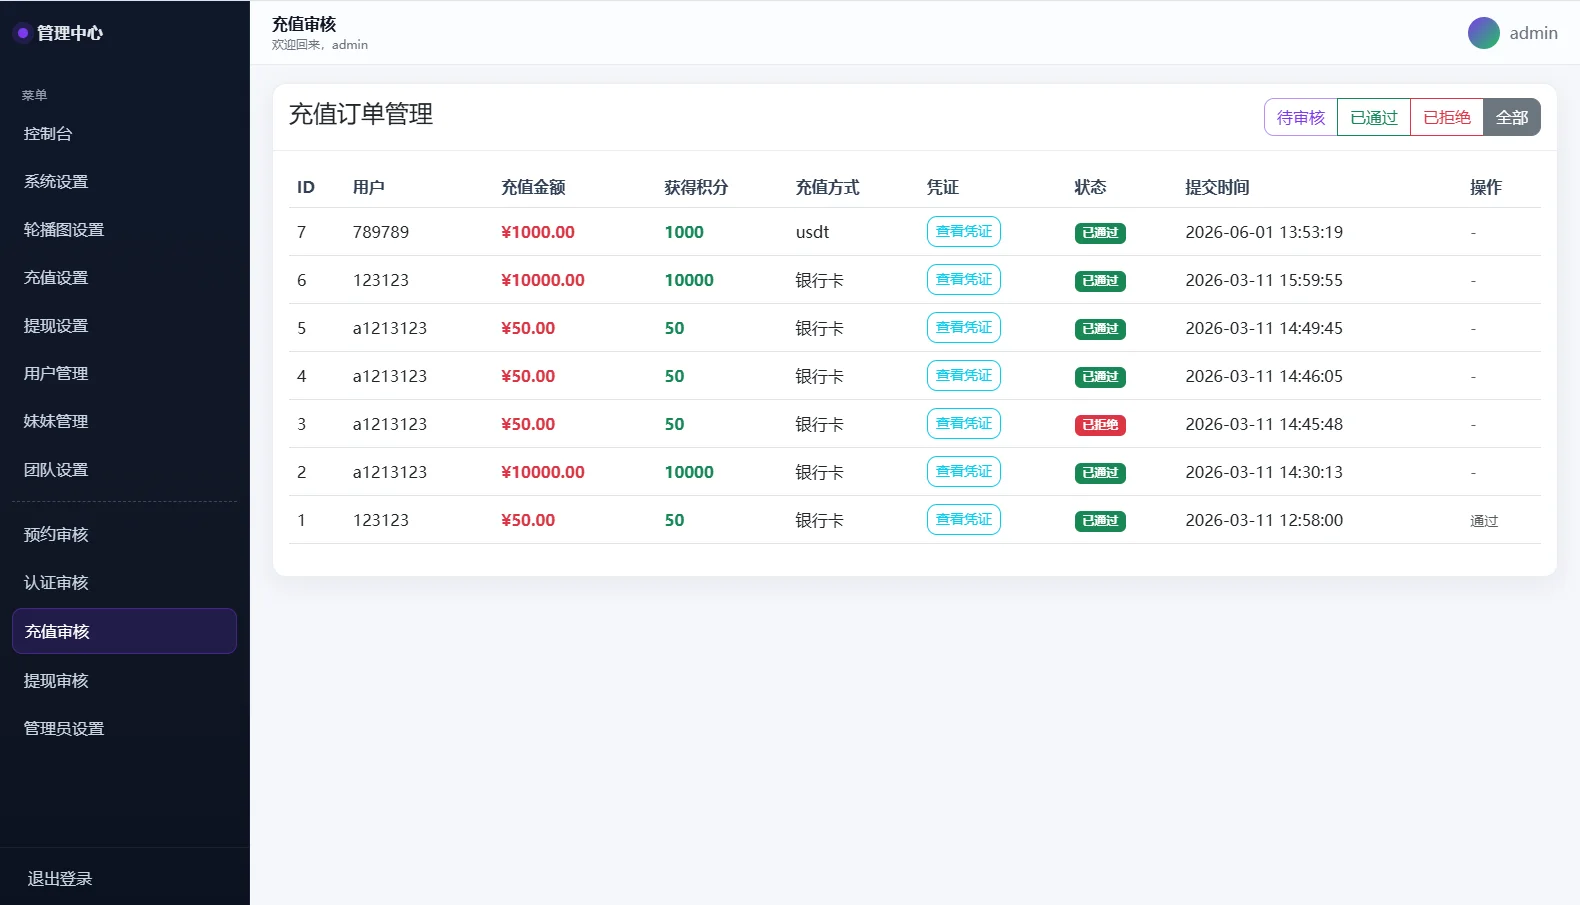This screenshot has width=1580, height=905.
Task: Filter orders by 待审核 tab
Action: tap(1300, 117)
